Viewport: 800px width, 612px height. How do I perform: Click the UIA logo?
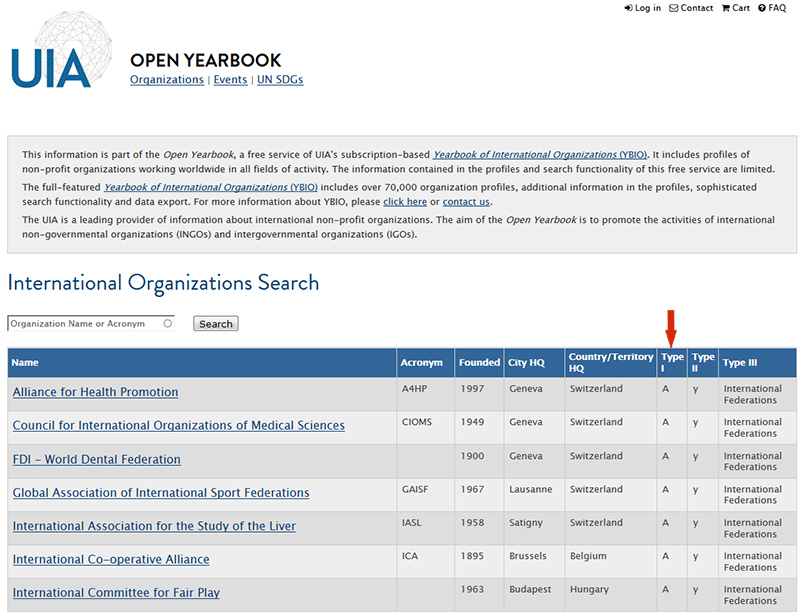tap(61, 50)
